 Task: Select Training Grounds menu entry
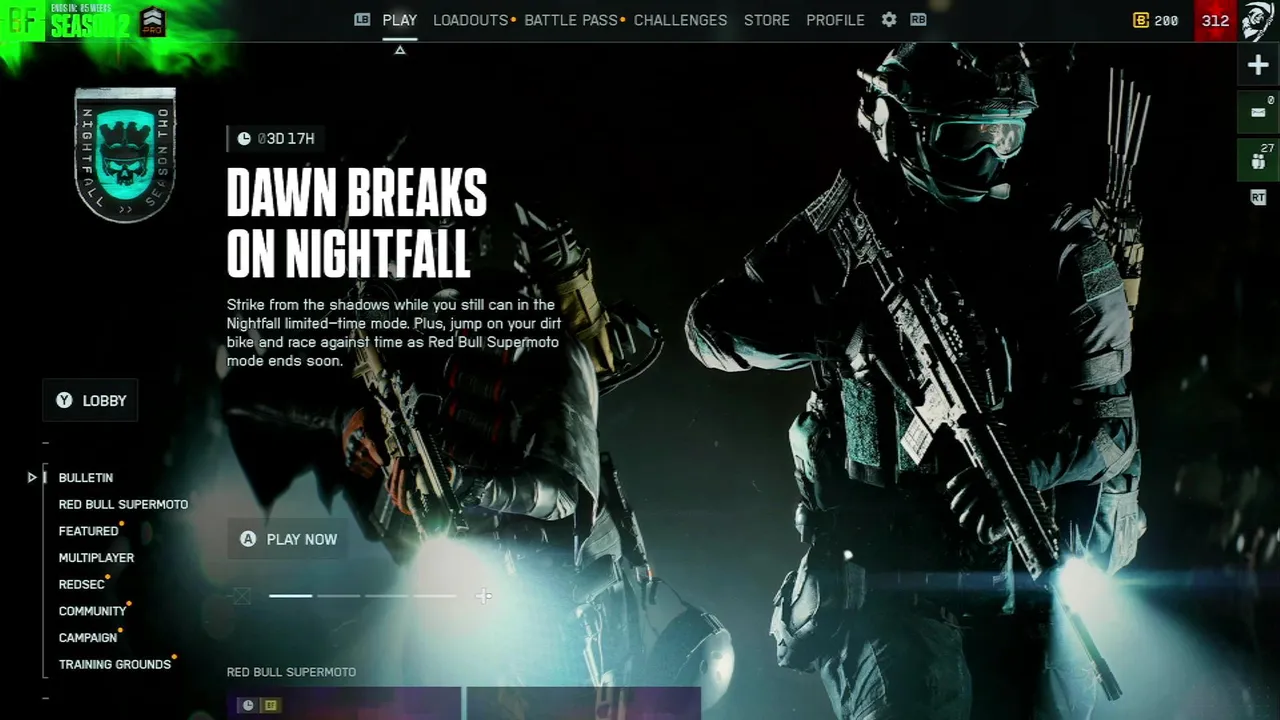click(x=115, y=664)
